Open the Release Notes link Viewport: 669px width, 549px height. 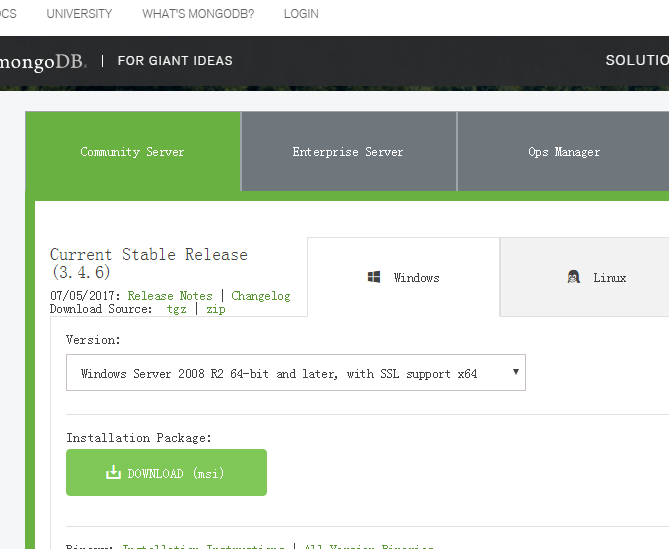[170, 296]
